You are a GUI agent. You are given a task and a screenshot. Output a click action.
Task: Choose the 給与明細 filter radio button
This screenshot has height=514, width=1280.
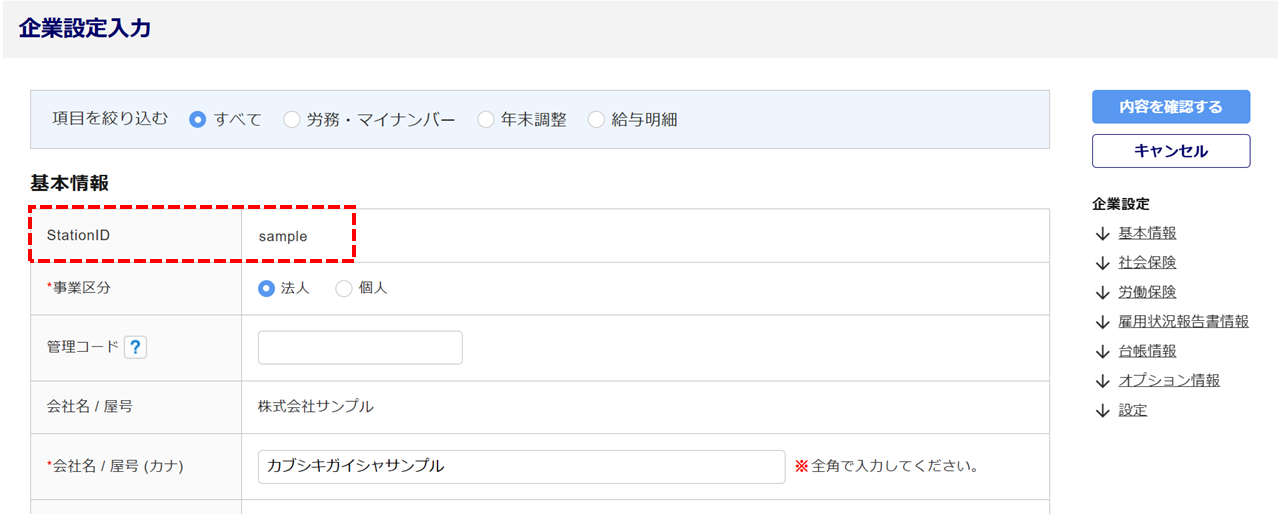pyautogui.click(x=597, y=120)
